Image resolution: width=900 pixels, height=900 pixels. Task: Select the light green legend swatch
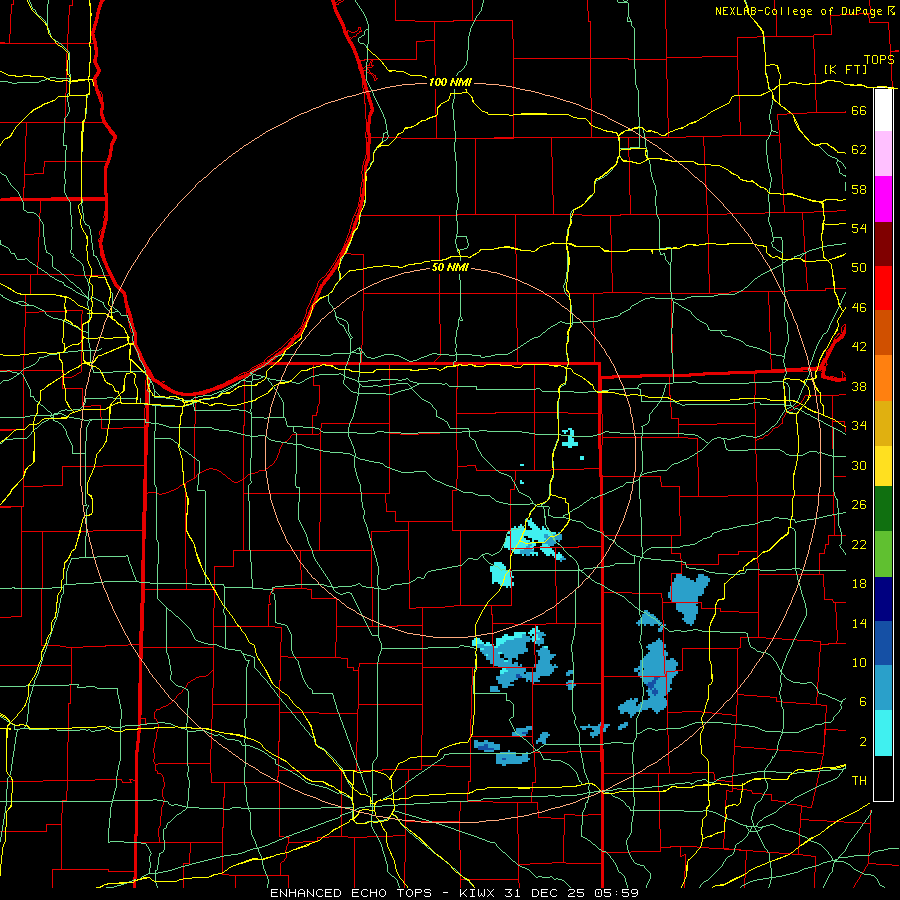tap(883, 554)
